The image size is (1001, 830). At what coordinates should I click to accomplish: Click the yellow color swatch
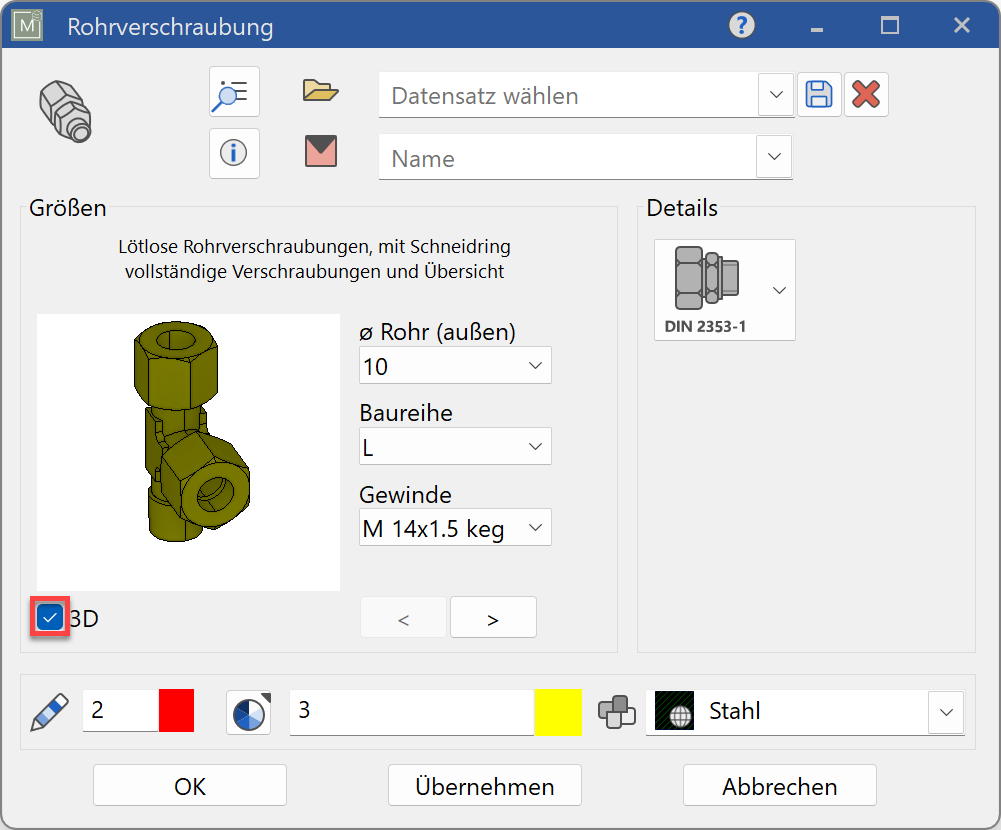[558, 711]
